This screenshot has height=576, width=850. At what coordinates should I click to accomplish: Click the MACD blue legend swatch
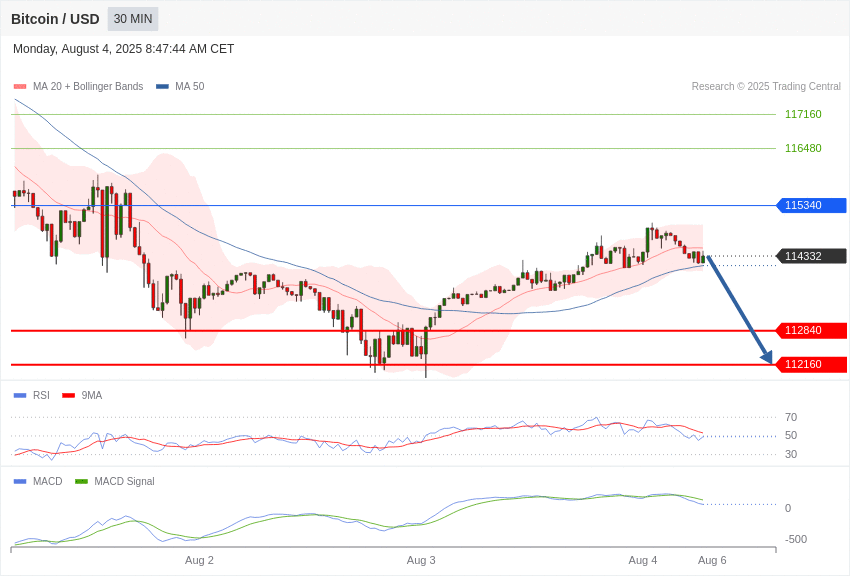point(20,481)
